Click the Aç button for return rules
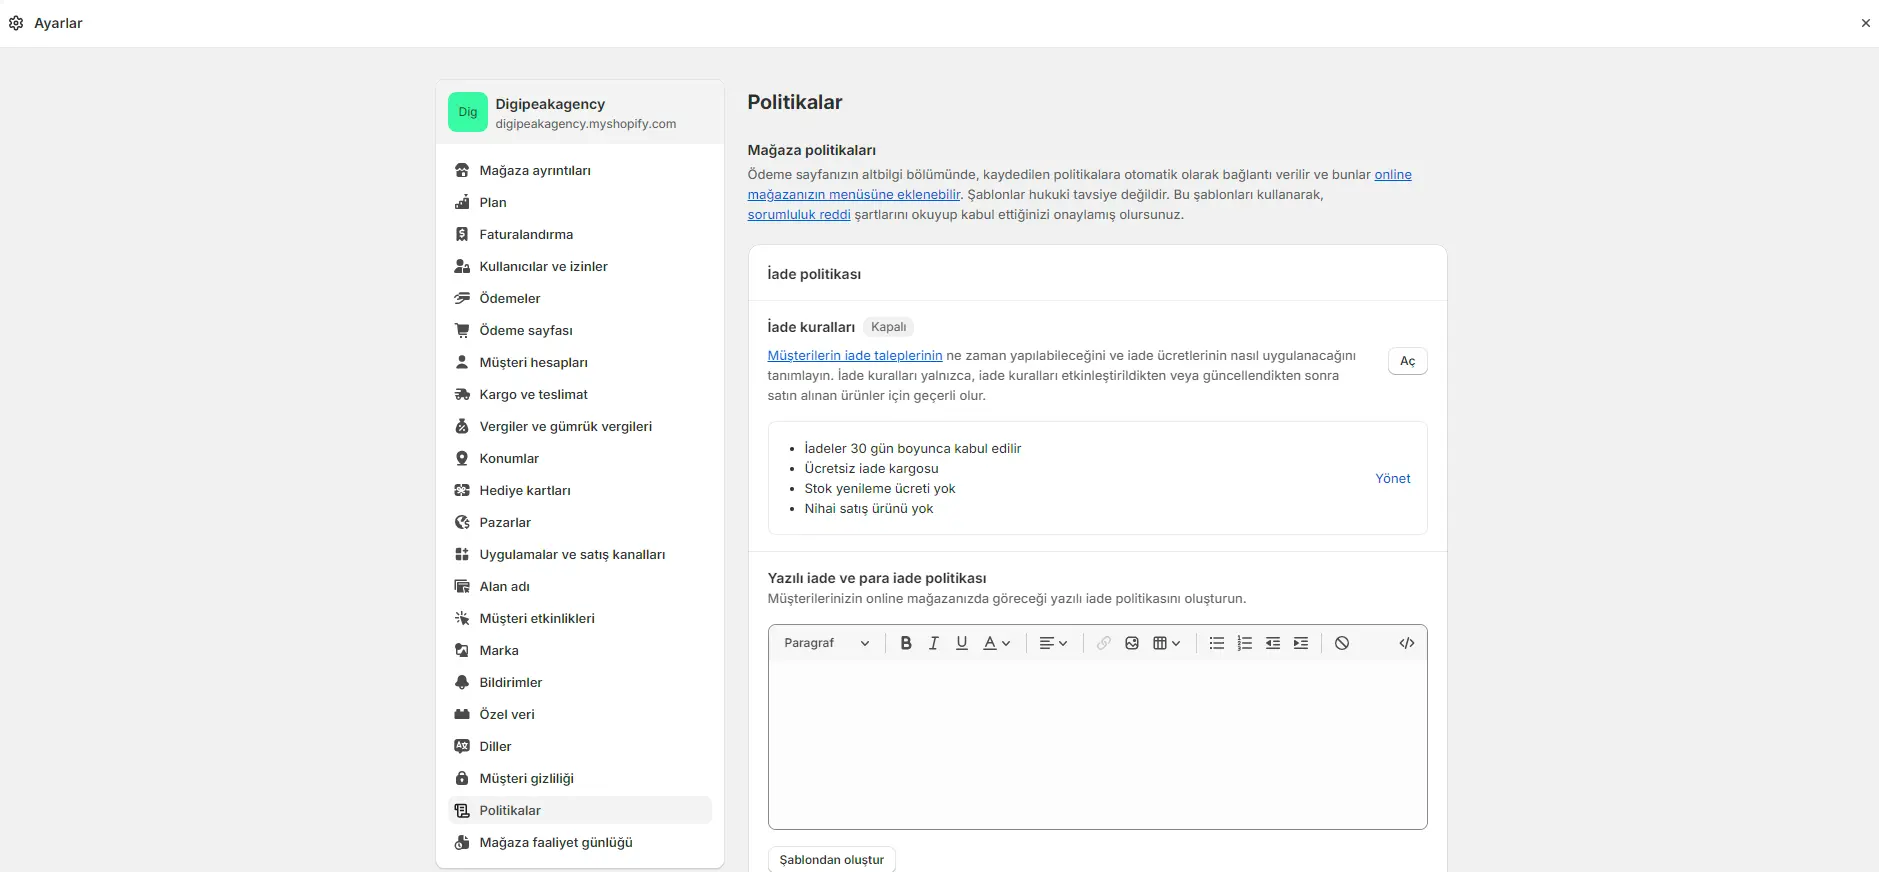1879x872 pixels. (1407, 361)
